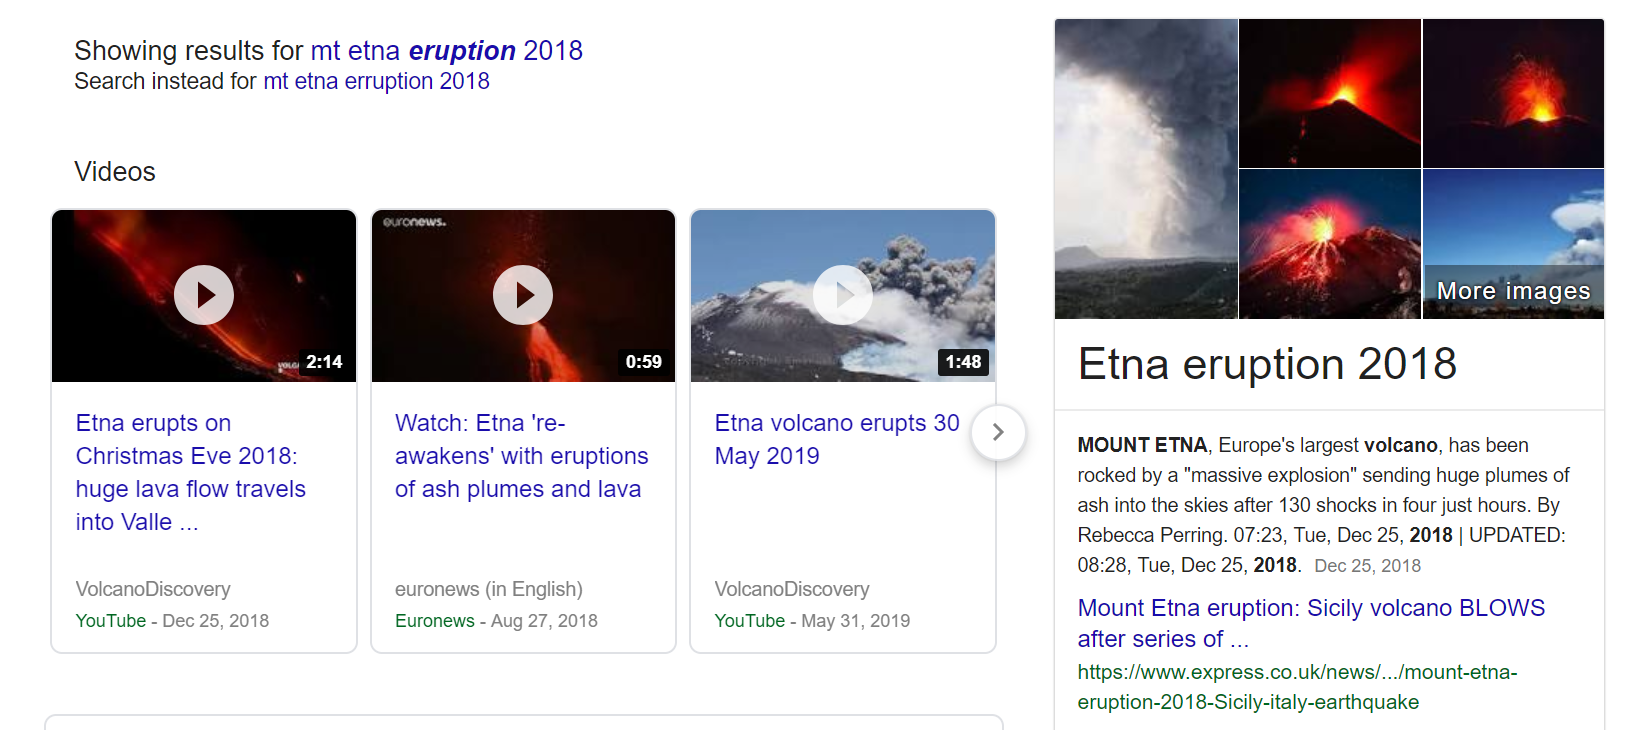Image resolution: width=1627 pixels, height=730 pixels.
Task: Open "Watch: Etna 're-awakens'" video title link
Action: (x=520, y=456)
